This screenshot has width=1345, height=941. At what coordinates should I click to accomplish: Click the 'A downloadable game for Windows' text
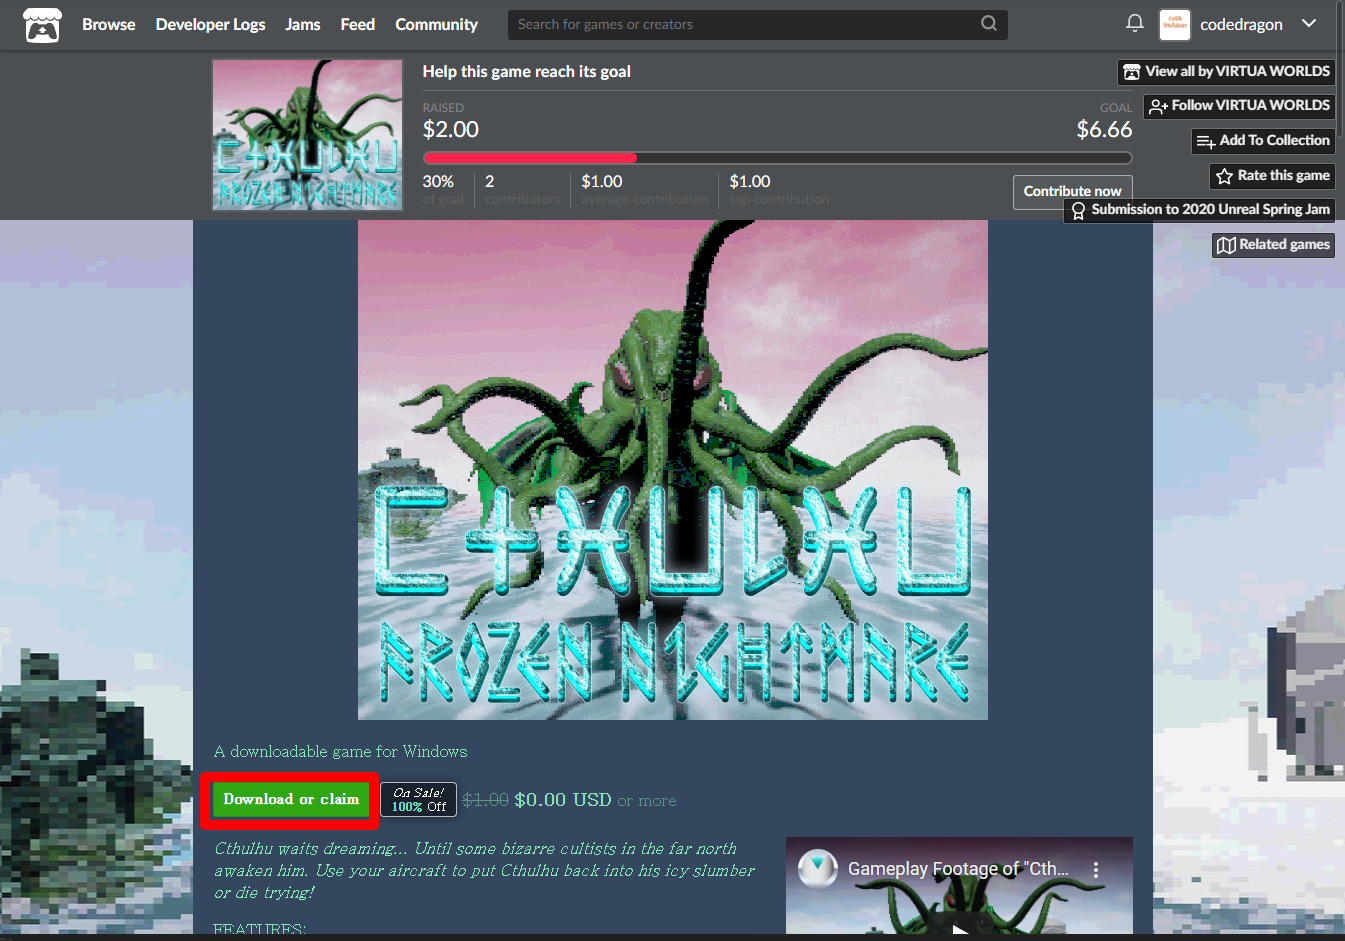coord(340,751)
